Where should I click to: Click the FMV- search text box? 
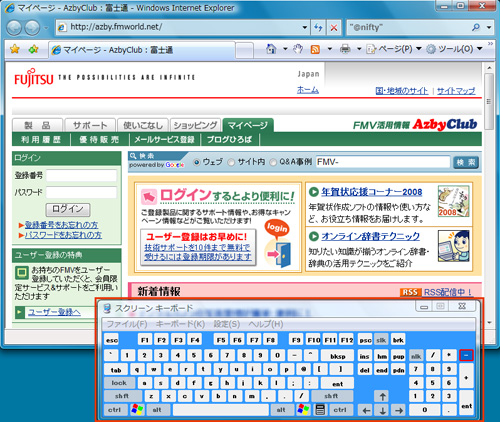[x=383, y=162]
